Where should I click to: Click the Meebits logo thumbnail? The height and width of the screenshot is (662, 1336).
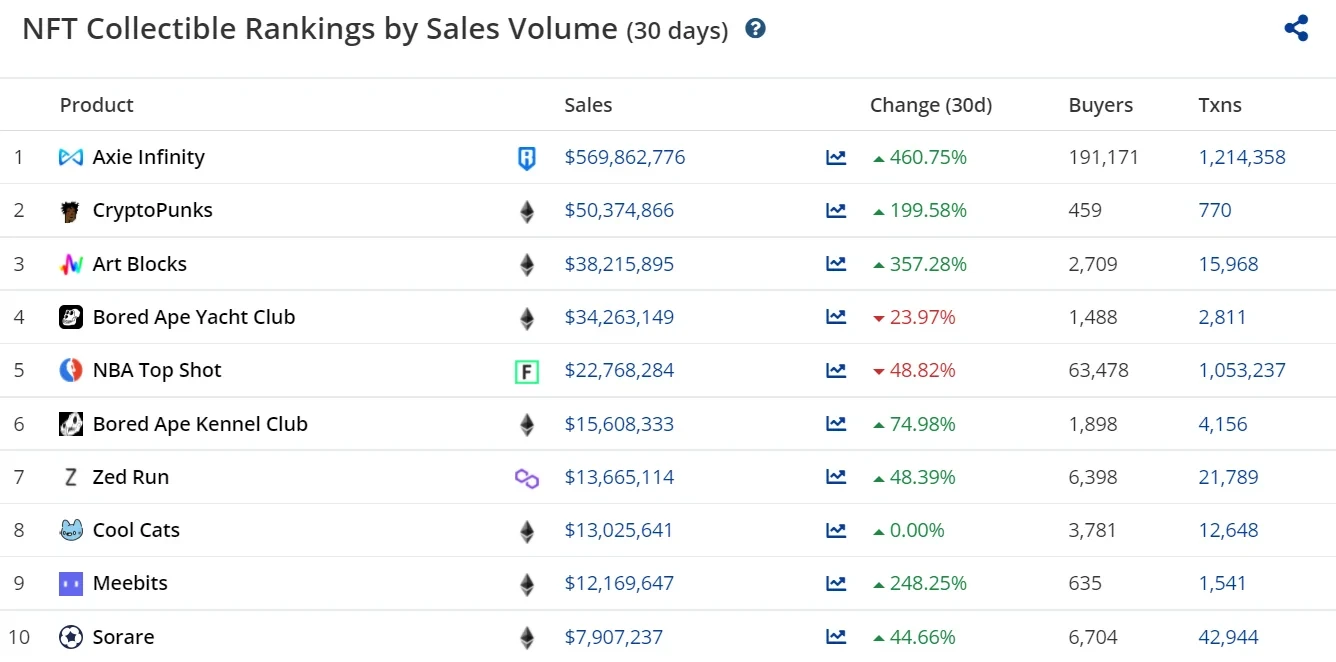click(71, 584)
